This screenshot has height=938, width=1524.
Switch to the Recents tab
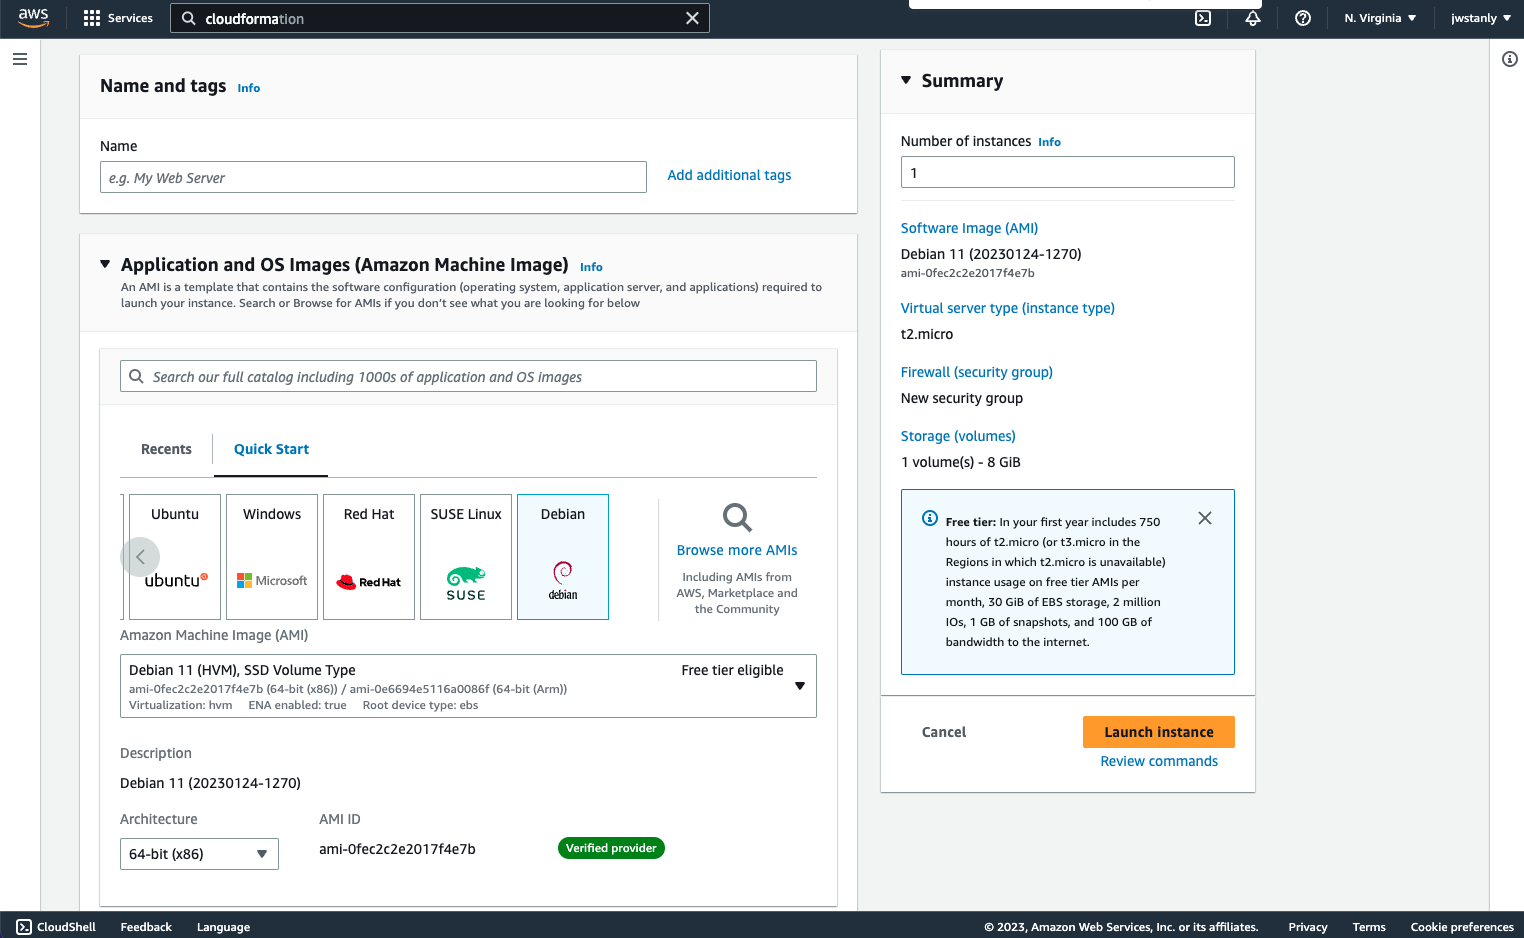click(x=166, y=449)
